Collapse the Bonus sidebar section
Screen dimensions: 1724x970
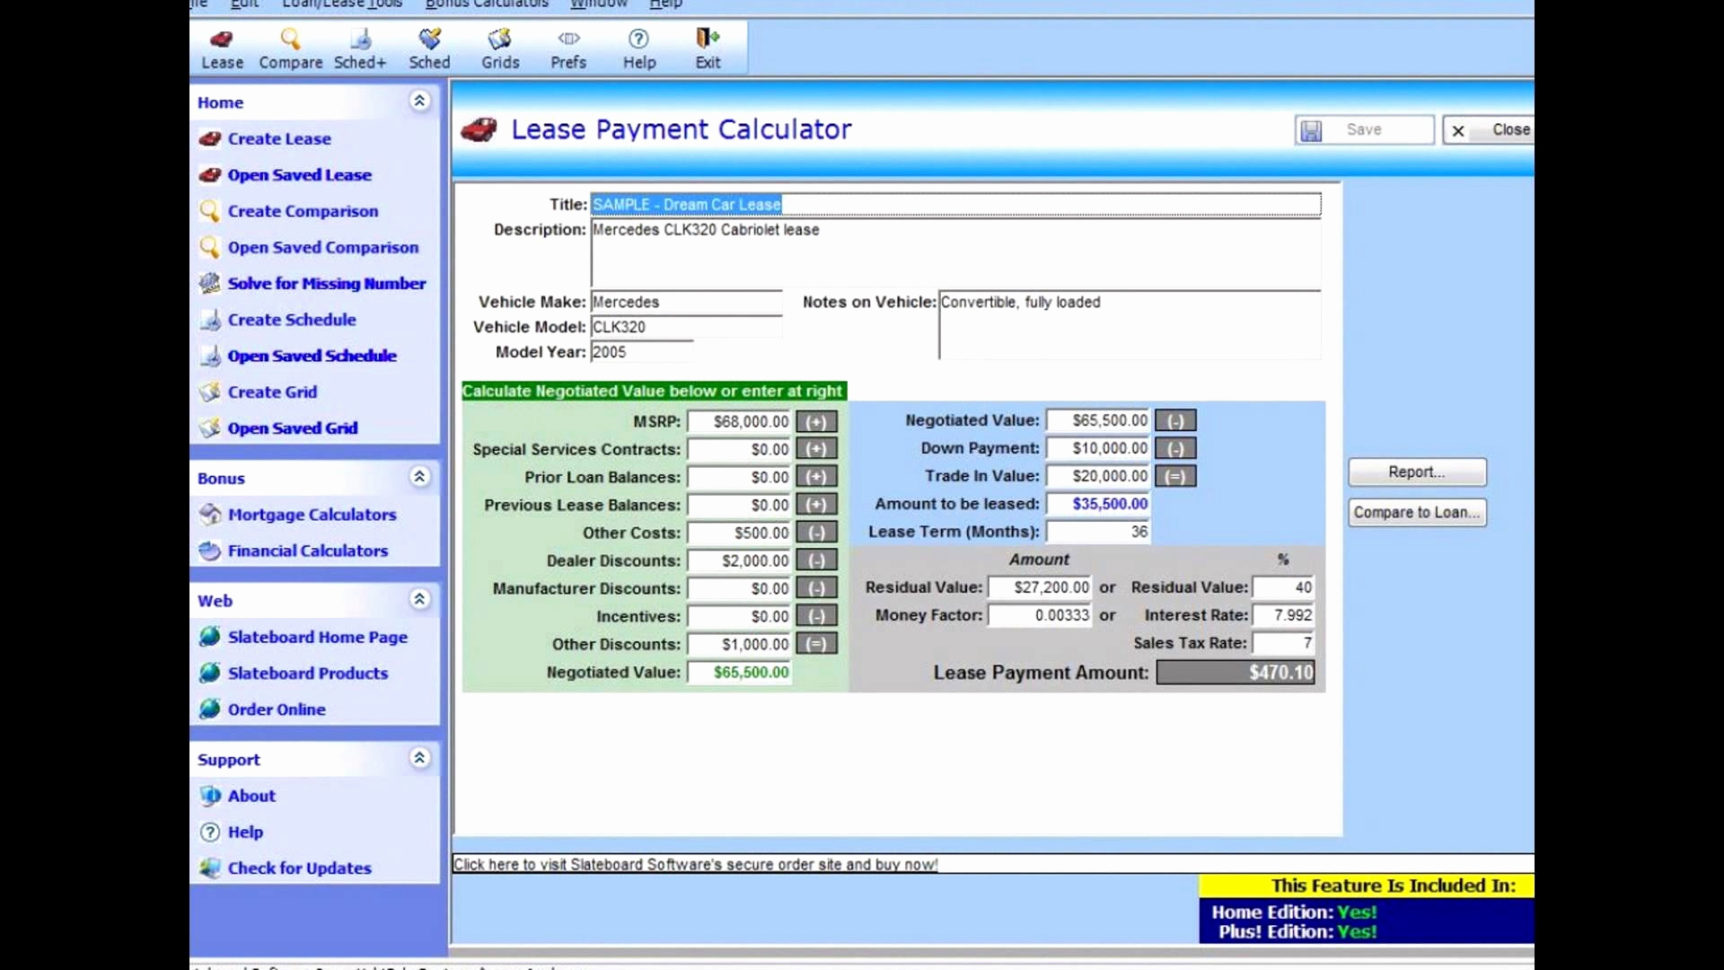420,477
